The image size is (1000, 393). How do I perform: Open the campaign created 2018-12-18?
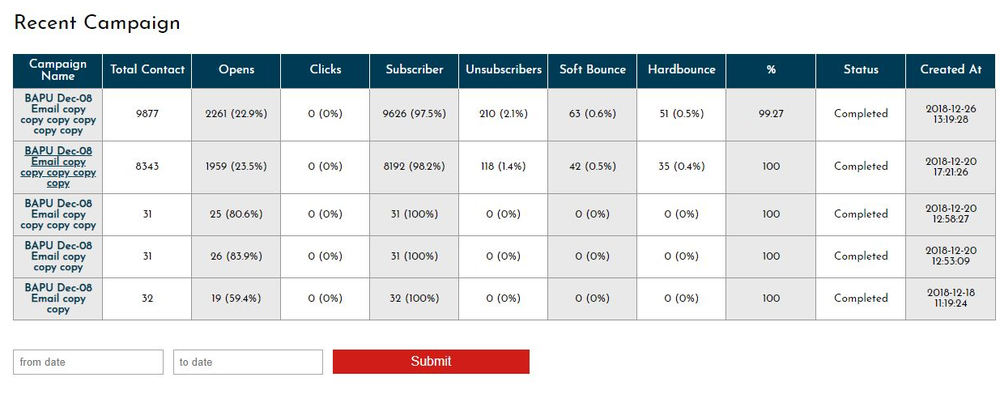(x=58, y=299)
